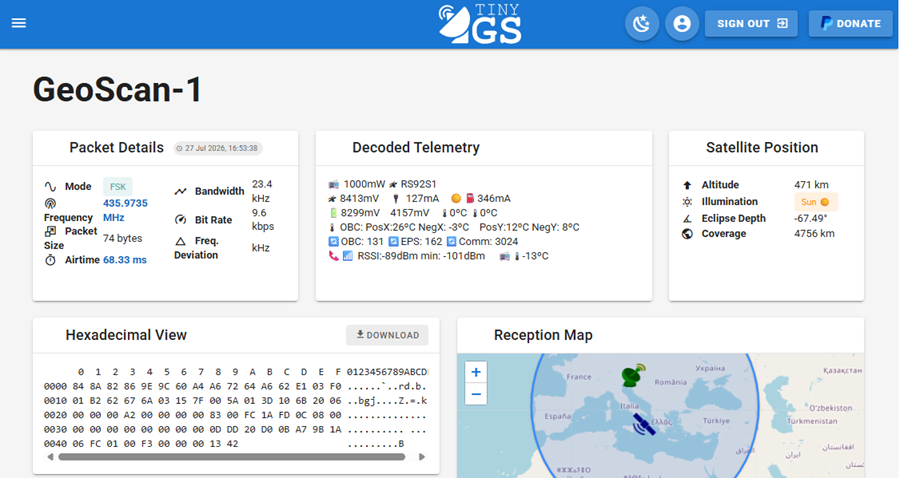900x478 pixels.
Task: Click the Decoded Telemetry heading
Action: click(416, 147)
